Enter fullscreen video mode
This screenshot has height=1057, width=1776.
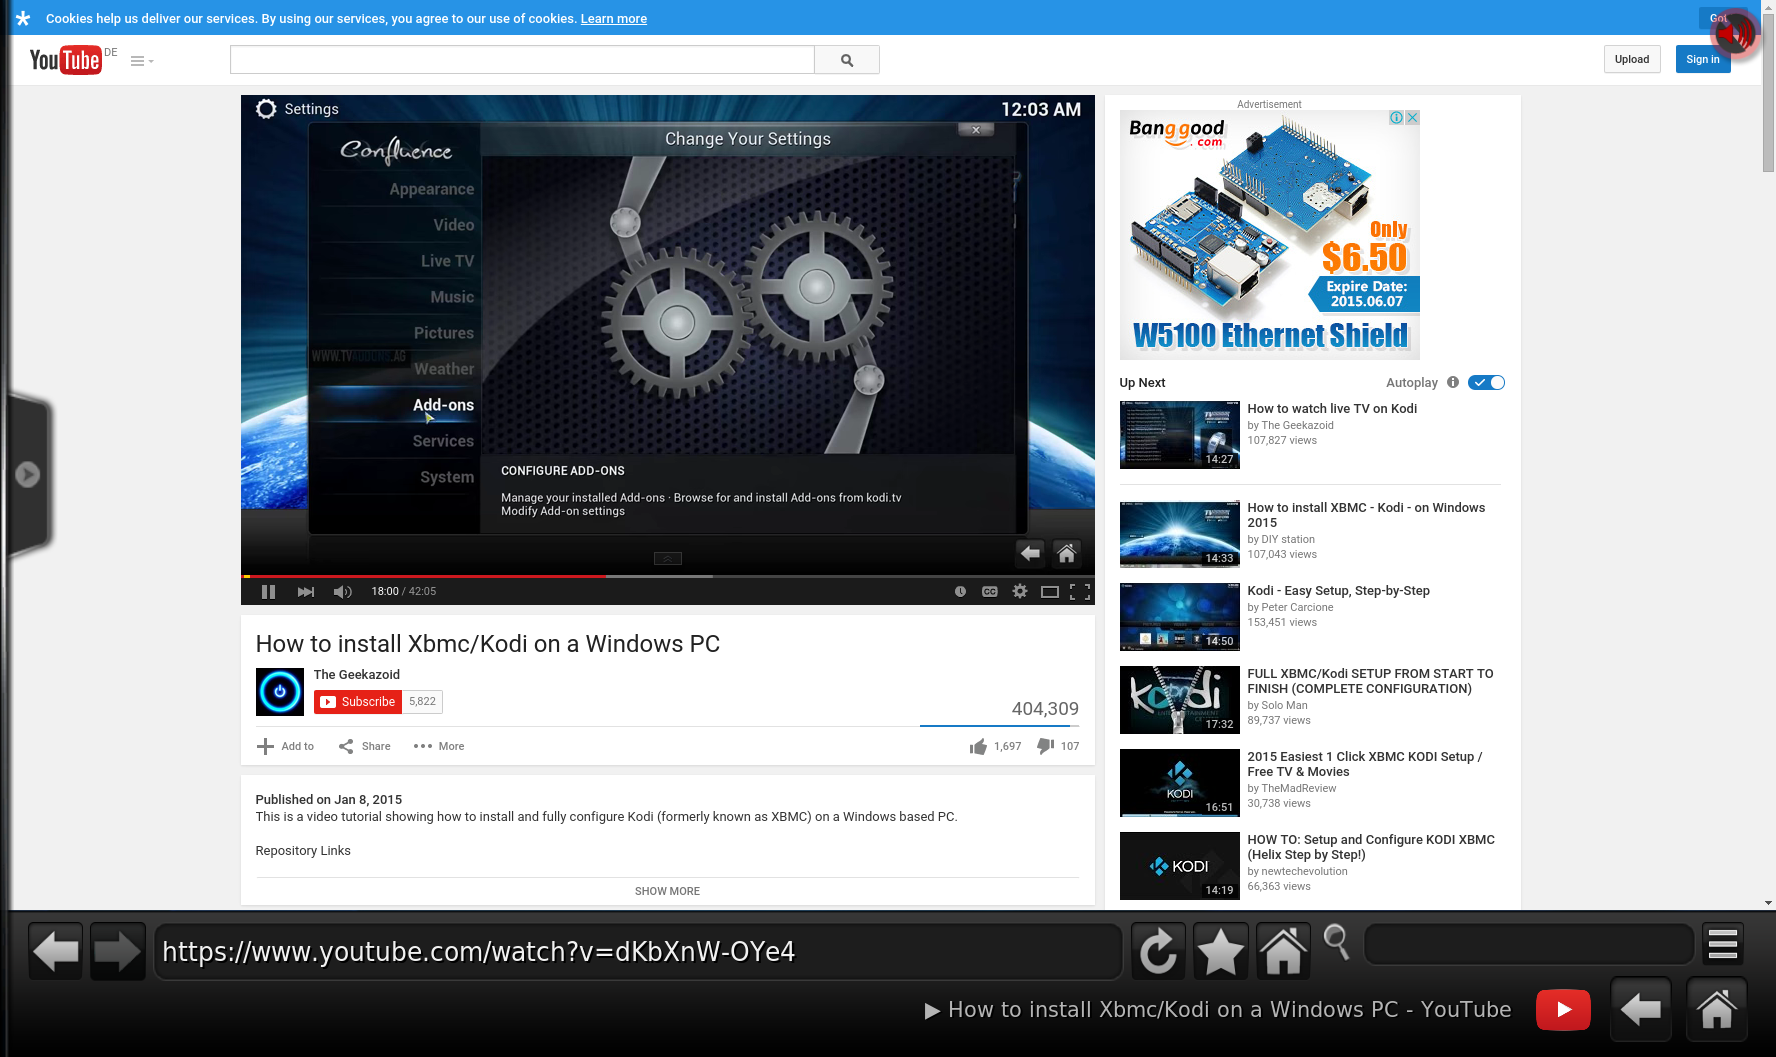click(x=1080, y=592)
